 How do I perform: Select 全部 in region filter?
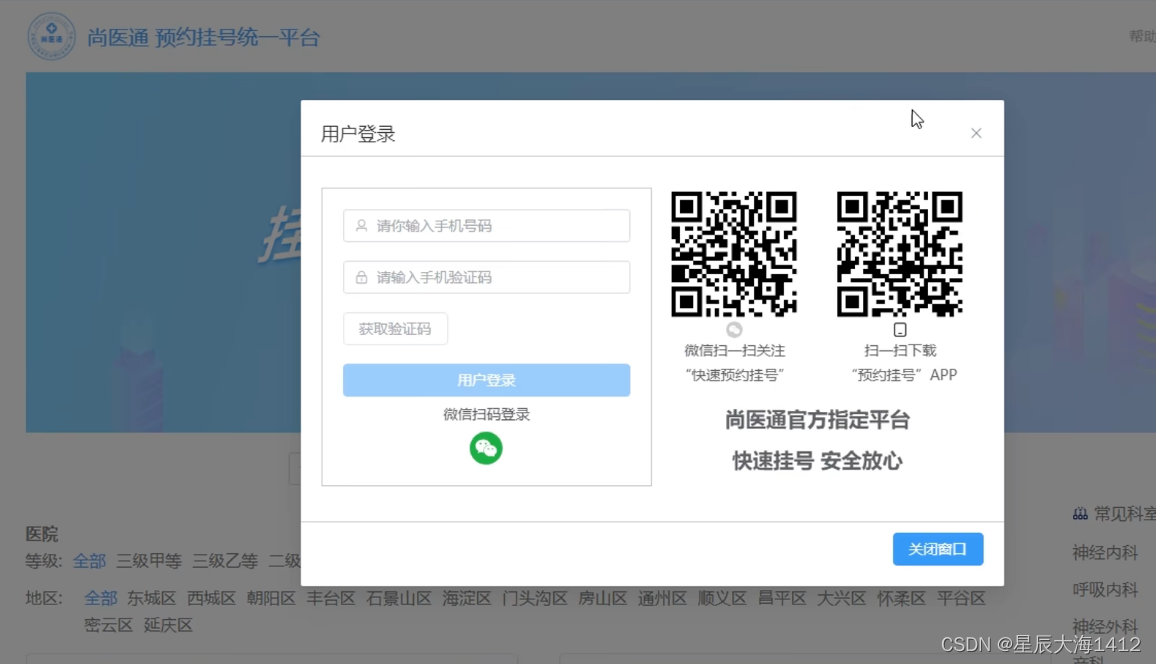coord(100,598)
